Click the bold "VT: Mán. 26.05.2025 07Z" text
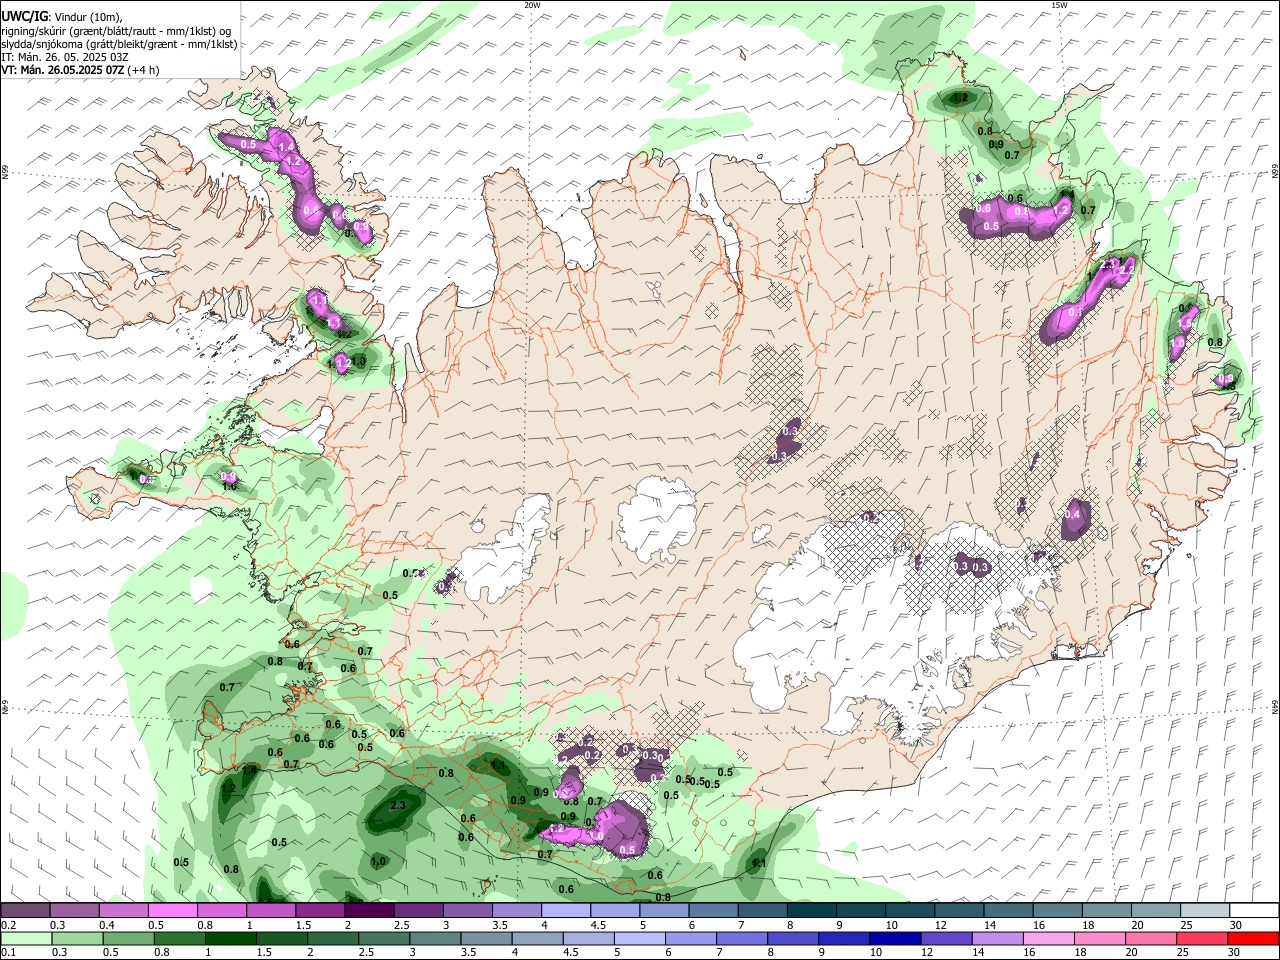1280x960 pixels. [x=62, y=70]
